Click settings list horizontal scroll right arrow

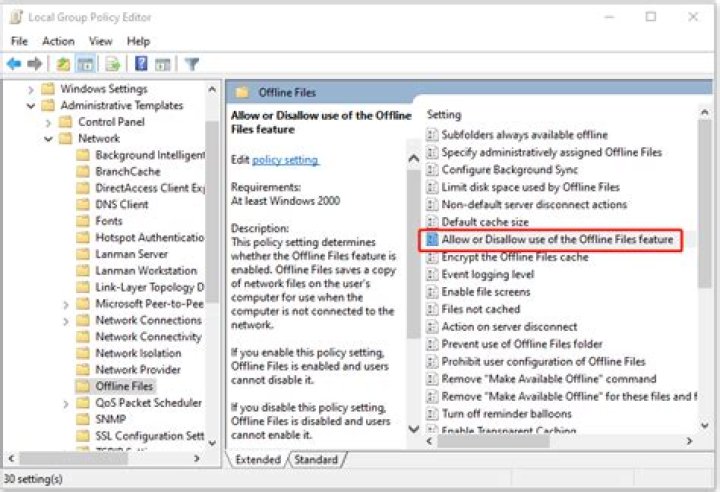(x=689, y=441)
